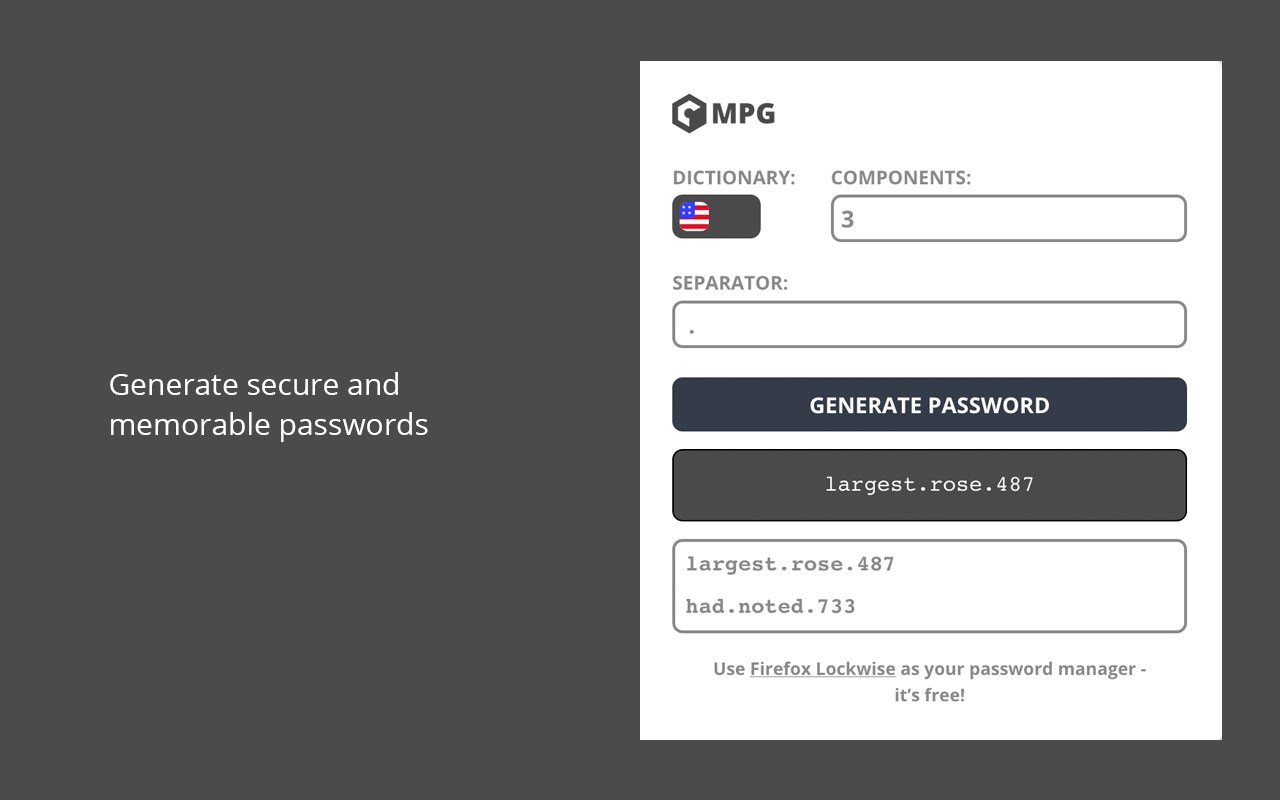The width and height of the screenshot is (1280, 800).
Task: Click the DICTIONARY label
Action: 733,178
